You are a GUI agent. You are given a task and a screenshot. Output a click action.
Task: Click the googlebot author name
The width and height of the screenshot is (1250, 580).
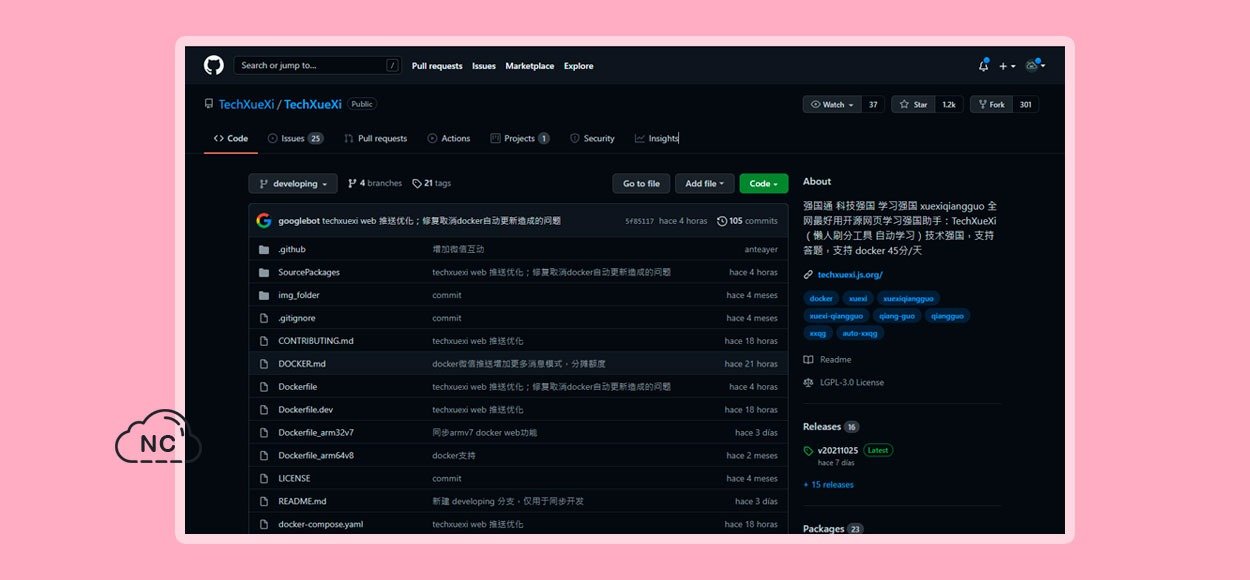[298, 221]
